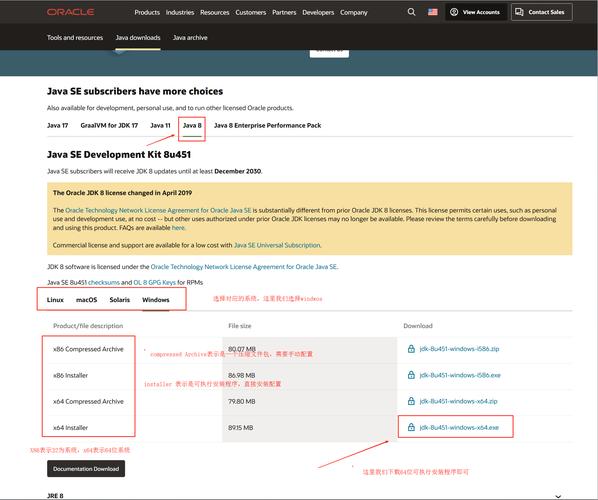This screenshot has height=500, width=598.
Task: Open the Products menu
Action: coord(147,12)
